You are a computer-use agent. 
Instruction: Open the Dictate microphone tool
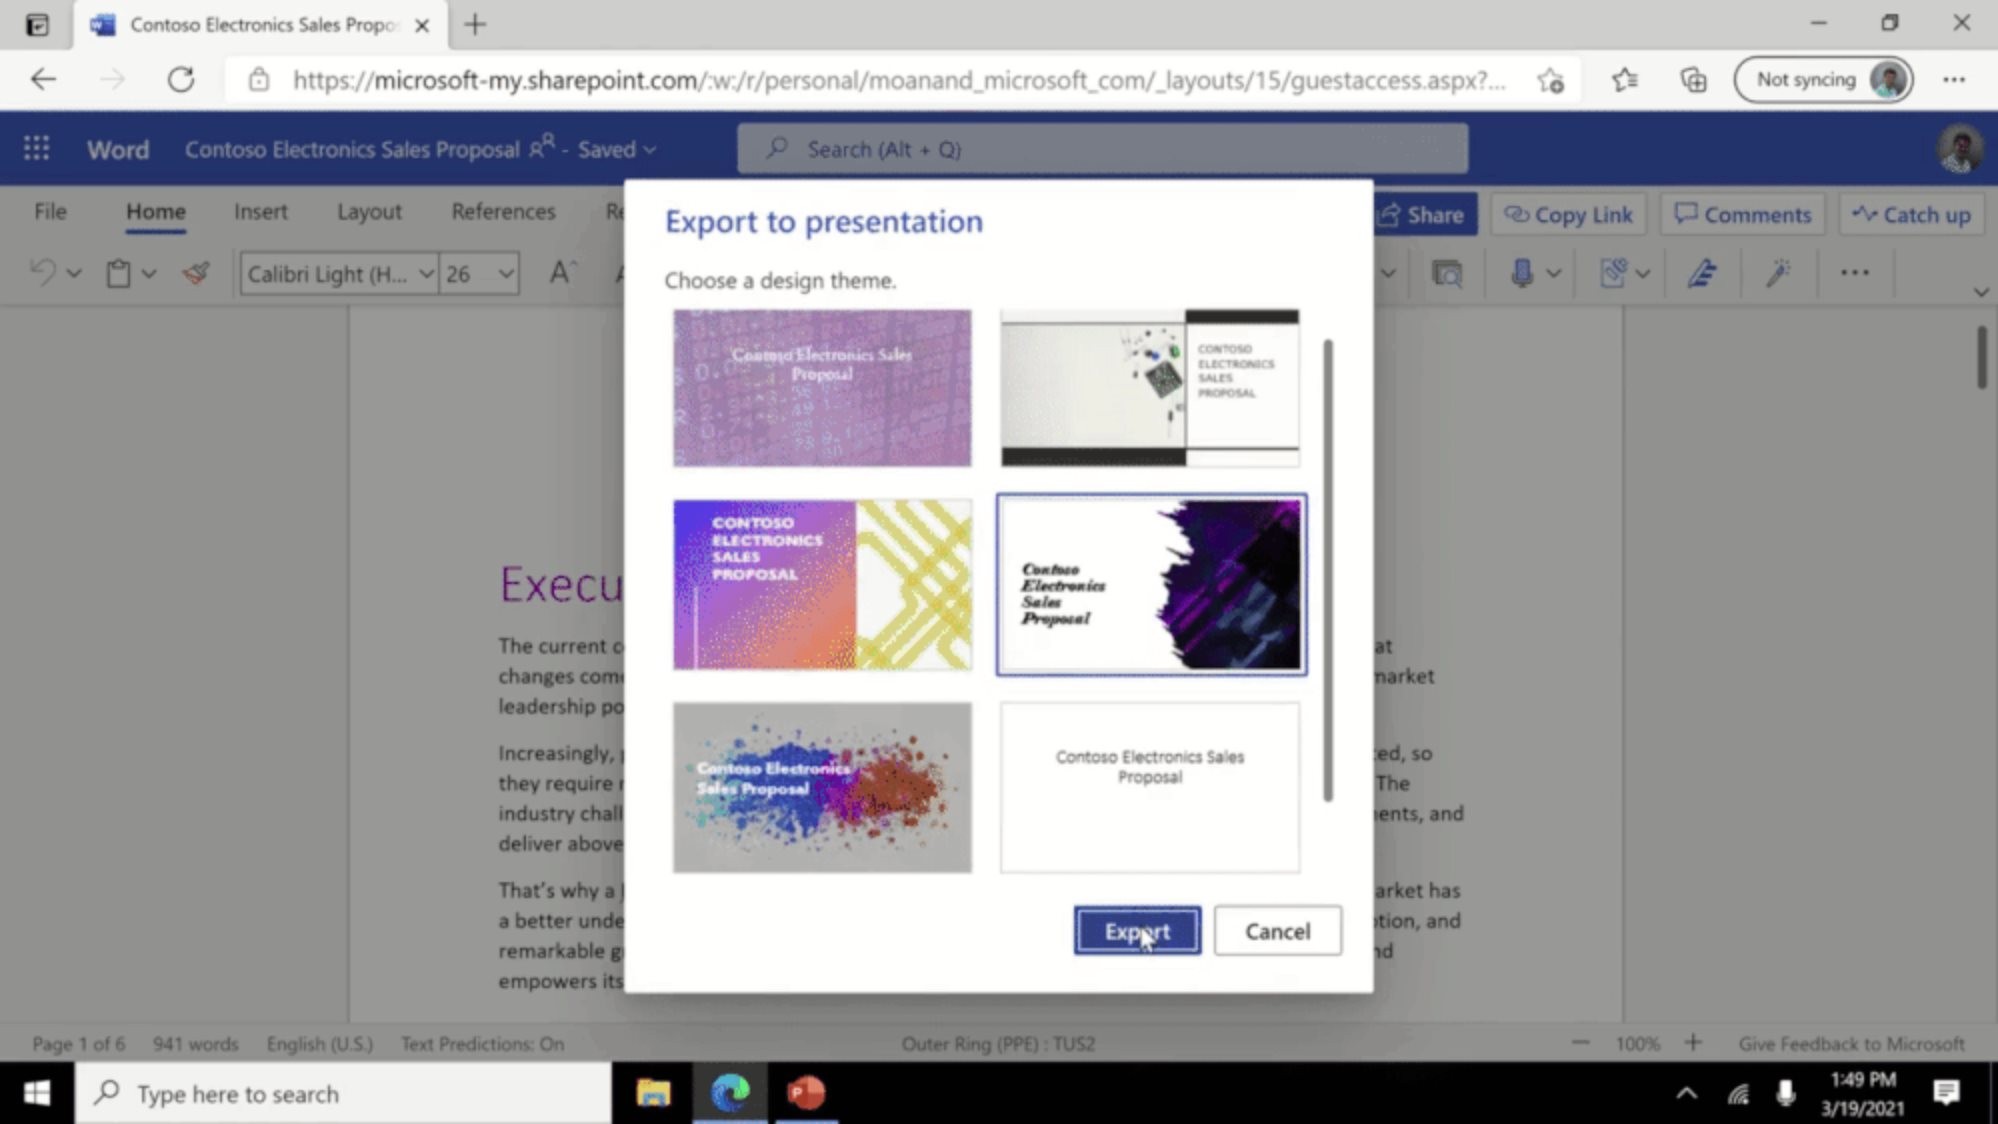click(x=1522, y=273)
